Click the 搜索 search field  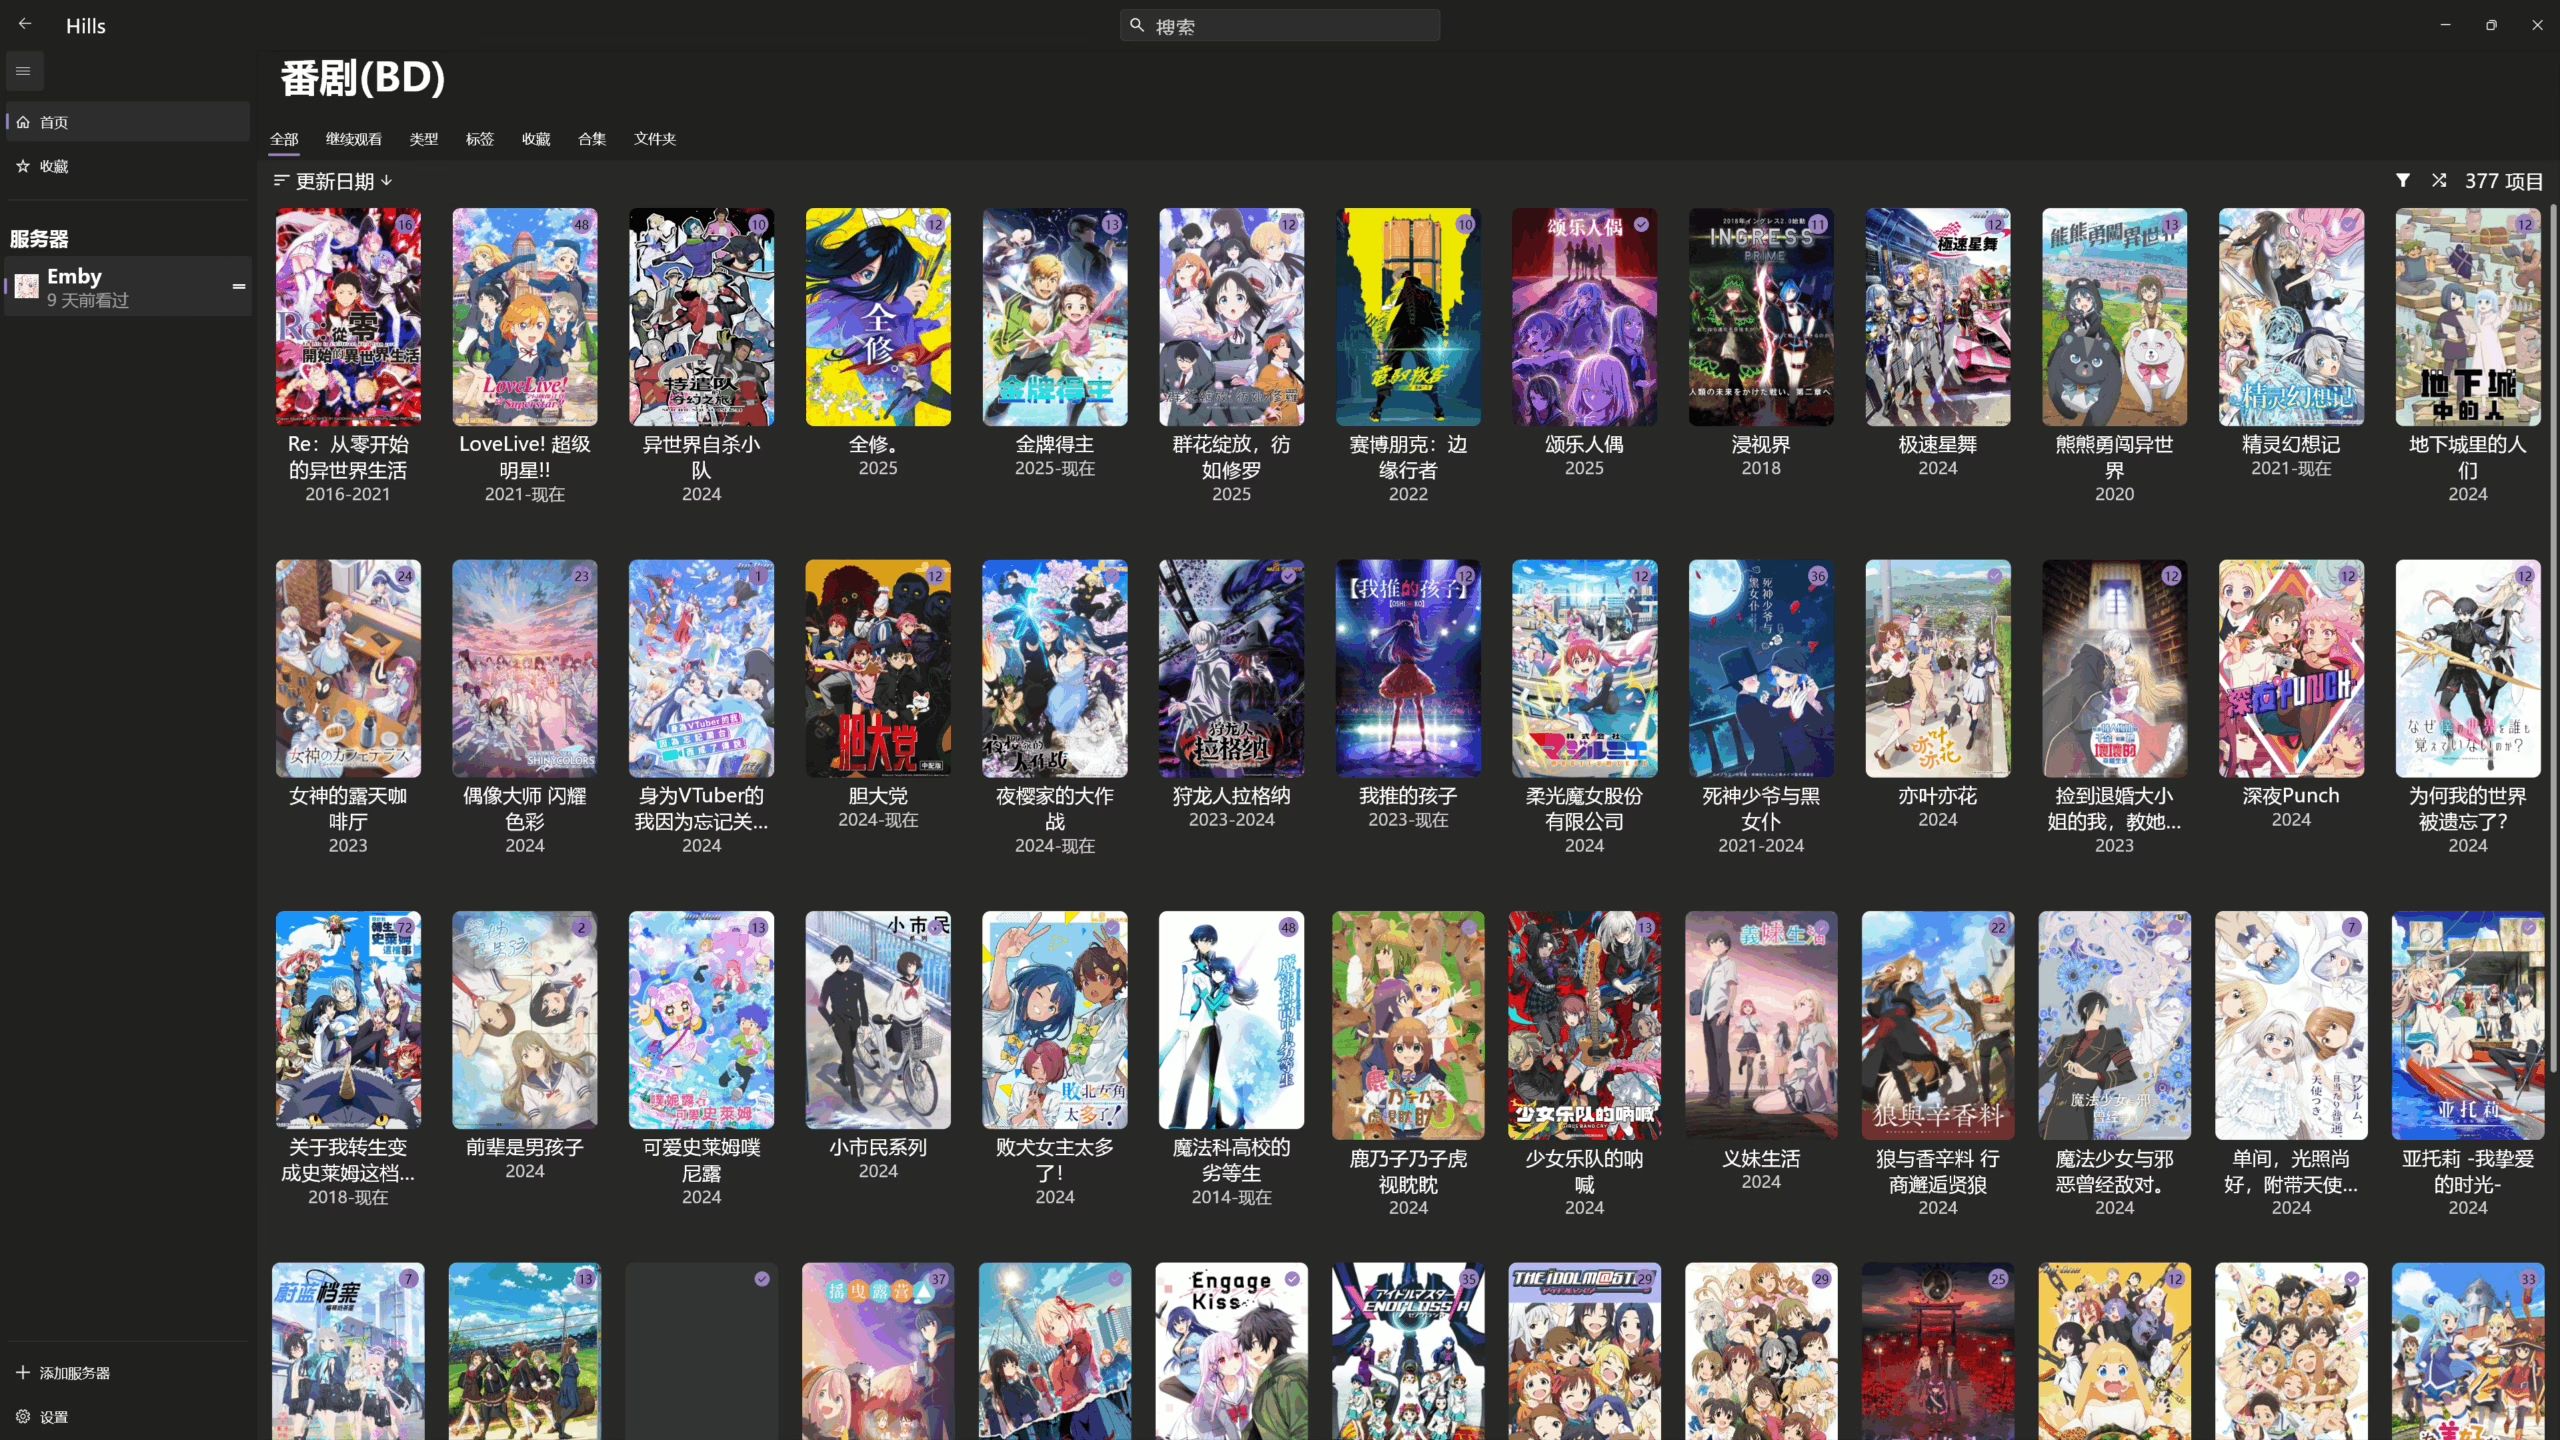point(1280,26)
